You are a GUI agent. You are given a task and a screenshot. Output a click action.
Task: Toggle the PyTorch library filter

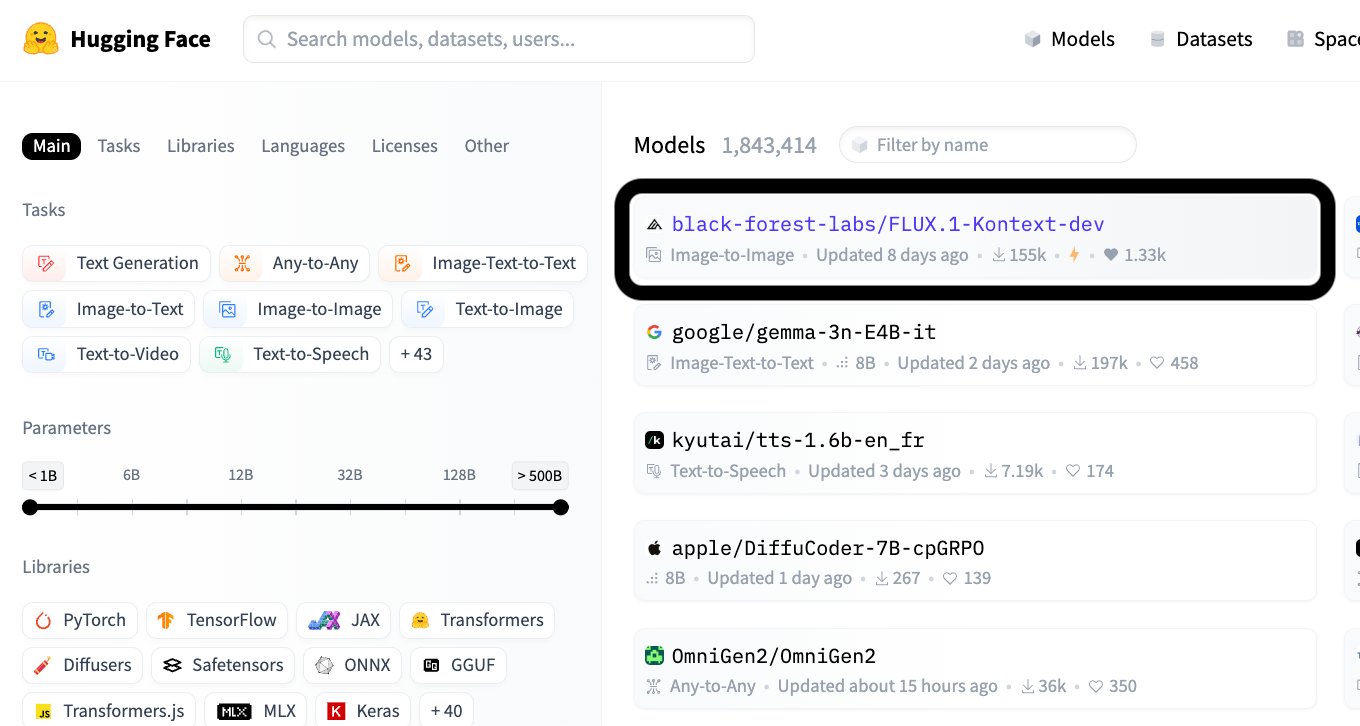(80, 621)
